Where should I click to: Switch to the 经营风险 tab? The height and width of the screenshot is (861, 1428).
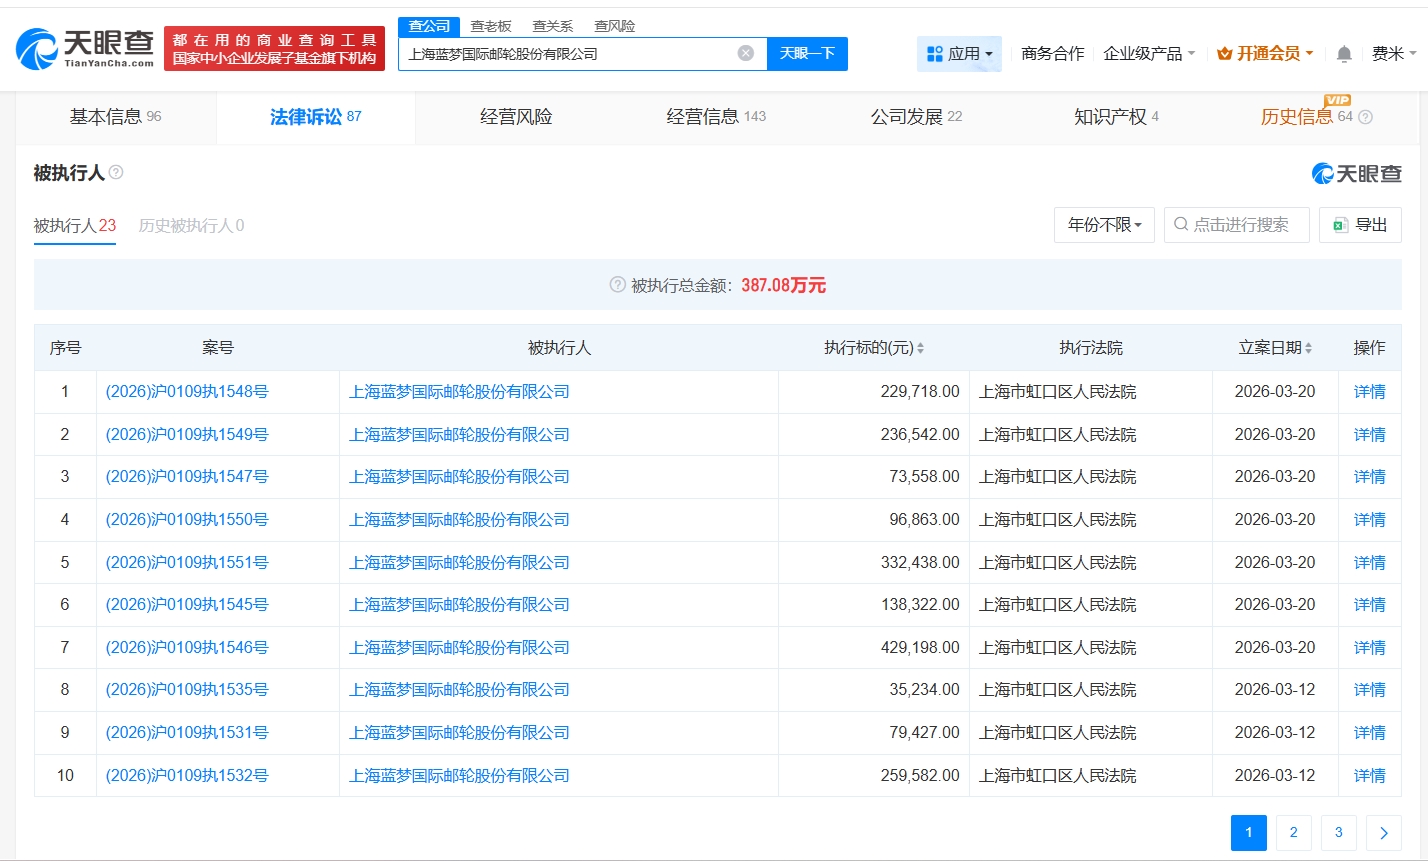coord(516,117)
